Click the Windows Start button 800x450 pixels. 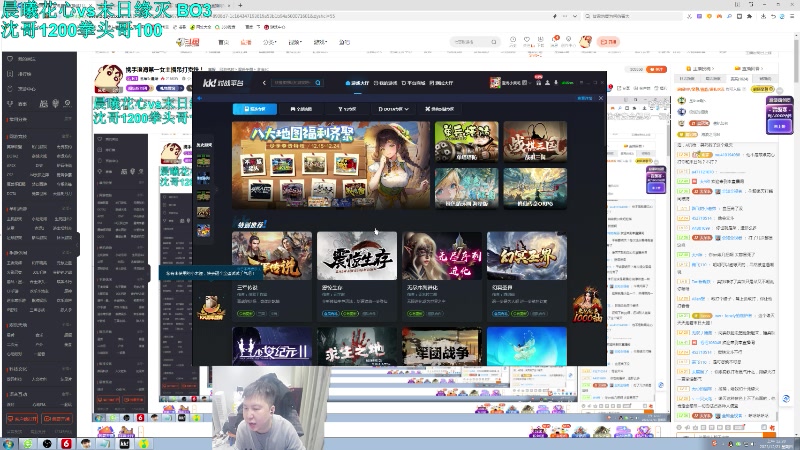pyautogui.click(x=8, y=443)
